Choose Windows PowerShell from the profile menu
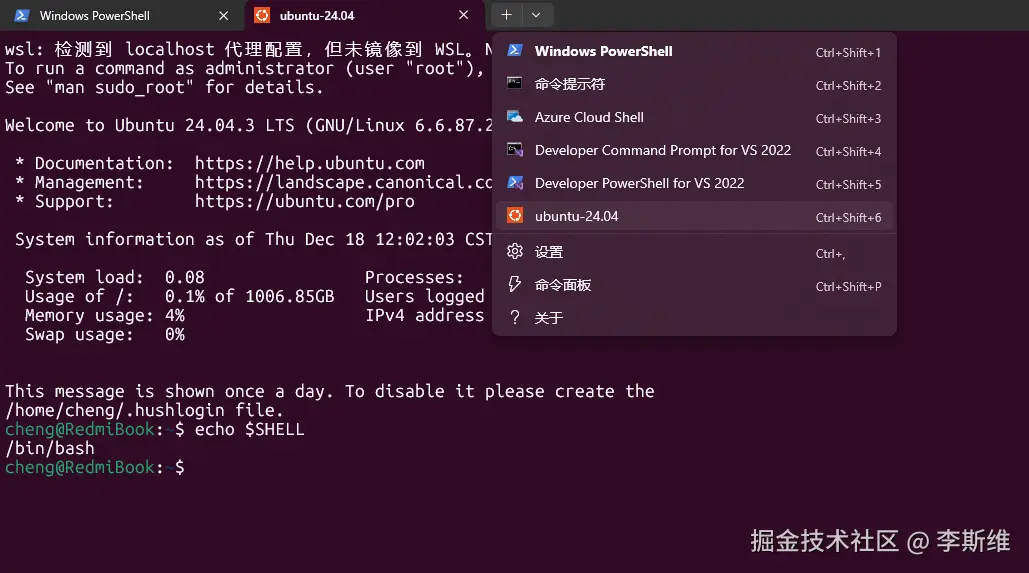This screenshot has height=573, width=1029. tap(694, 51)
